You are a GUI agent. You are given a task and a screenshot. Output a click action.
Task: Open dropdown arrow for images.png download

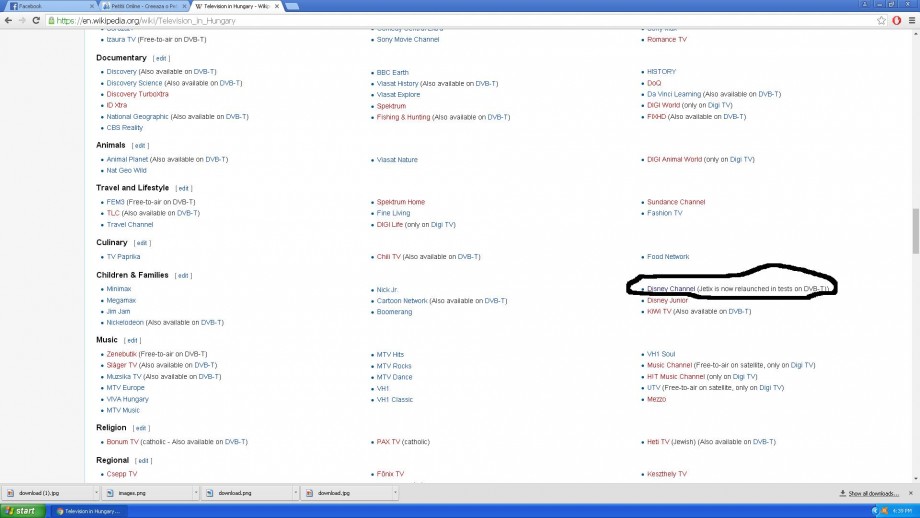[196, 493]
